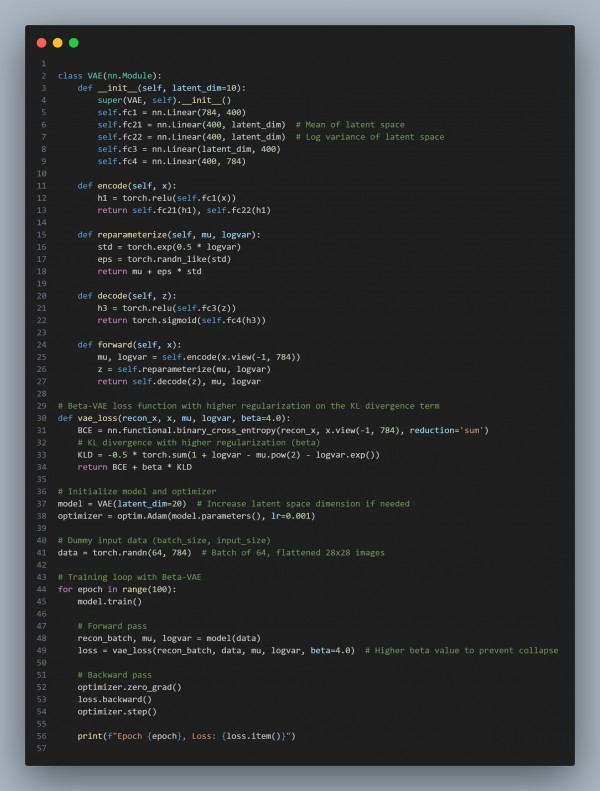Click '# Initialize model and optimizer' comment

pos(137,491)
